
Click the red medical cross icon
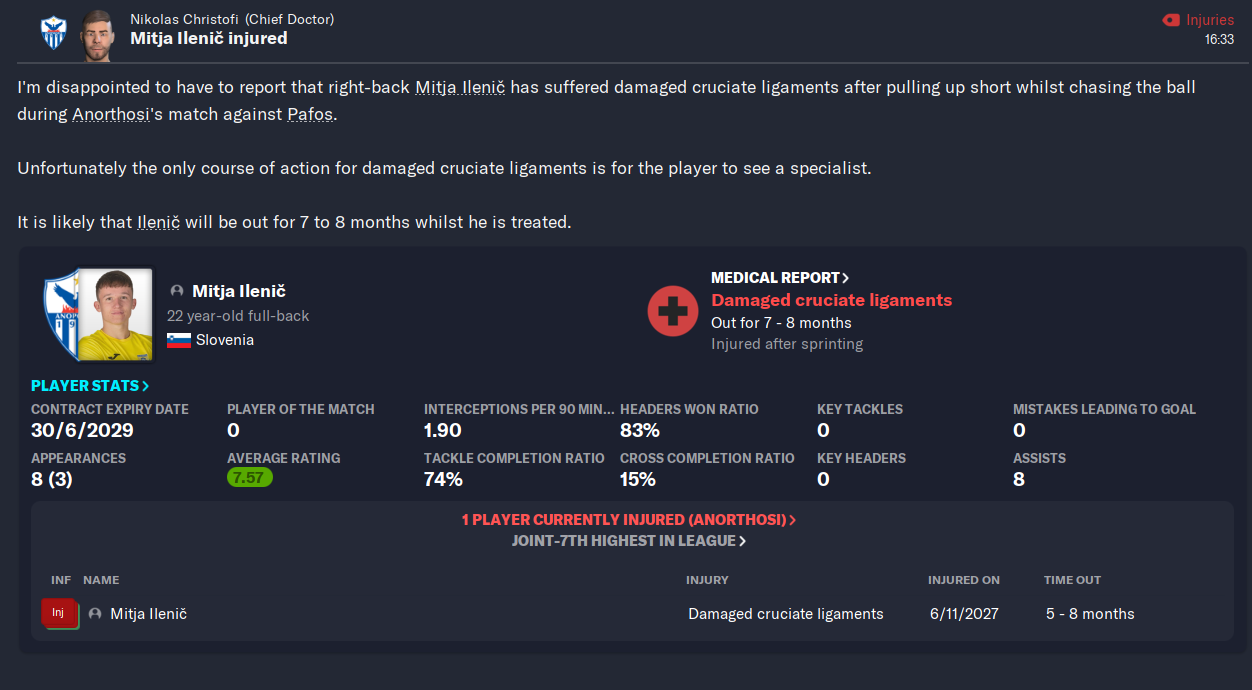pyautogui.click(x=673, y=311)
